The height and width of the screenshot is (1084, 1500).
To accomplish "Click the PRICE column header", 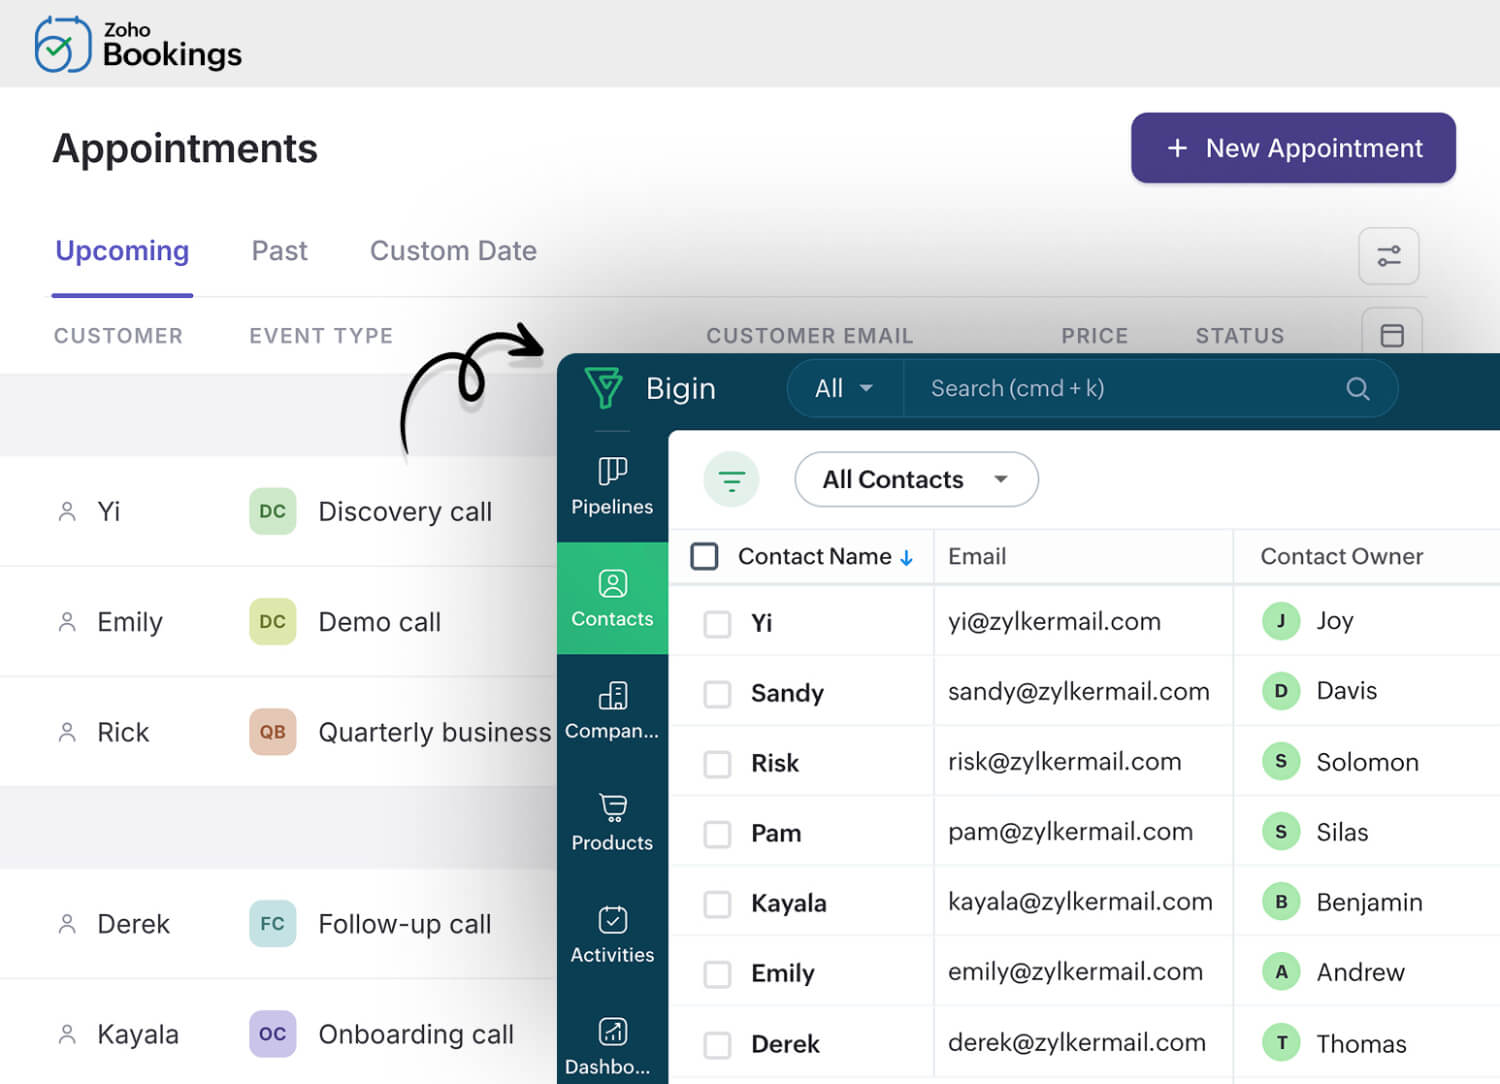I will click(1094, 336).
